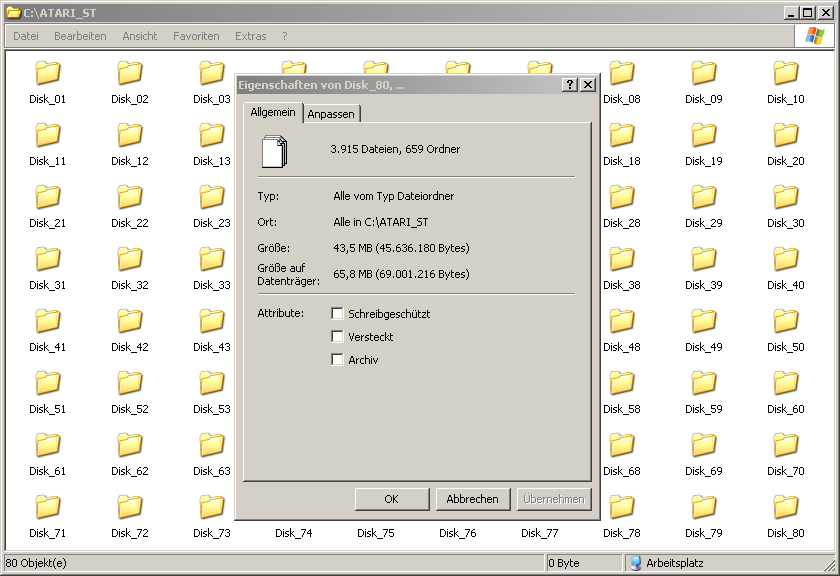The height and width of the screenshot is (576, 840).
Task: Select the Disk_41 folder icon
Action: pyautogui.click(x=48, y=321)
